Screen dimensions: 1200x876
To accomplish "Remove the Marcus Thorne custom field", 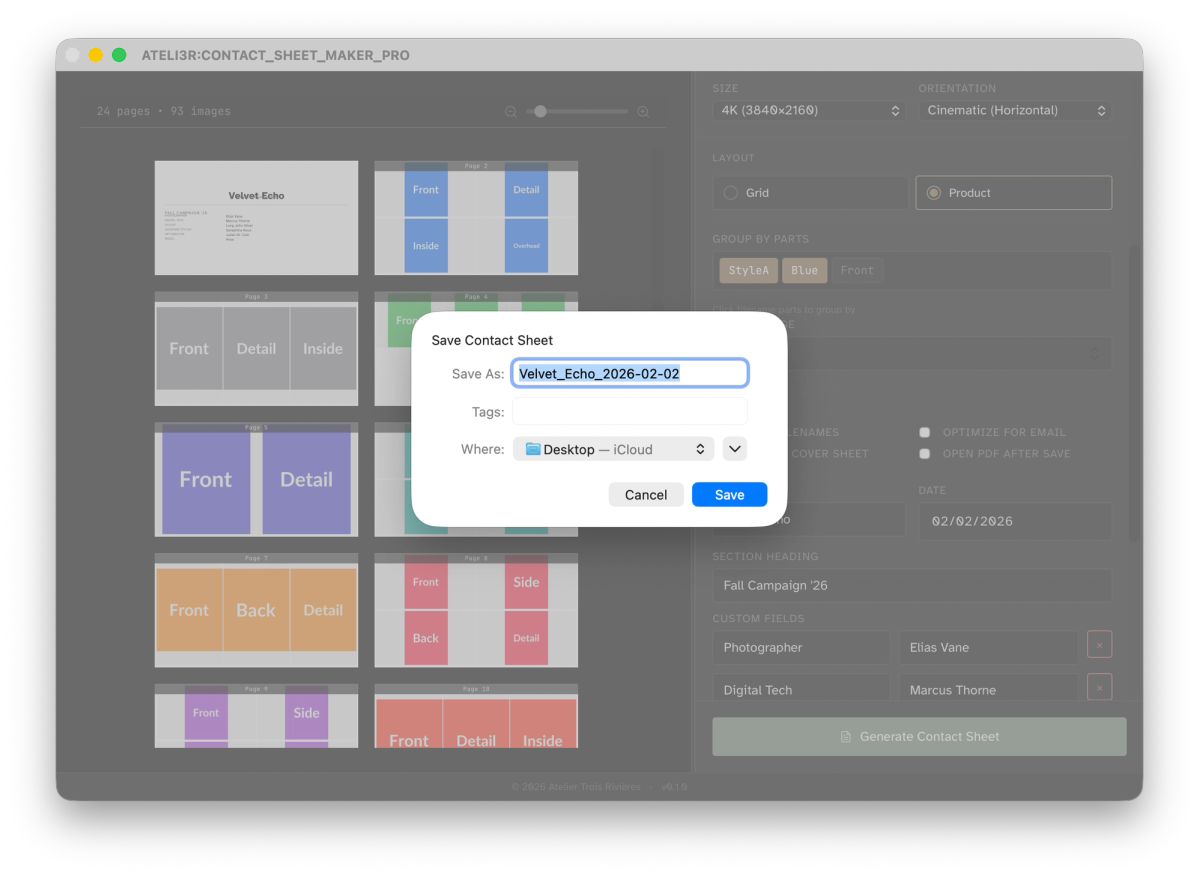I will point(1099,686).
